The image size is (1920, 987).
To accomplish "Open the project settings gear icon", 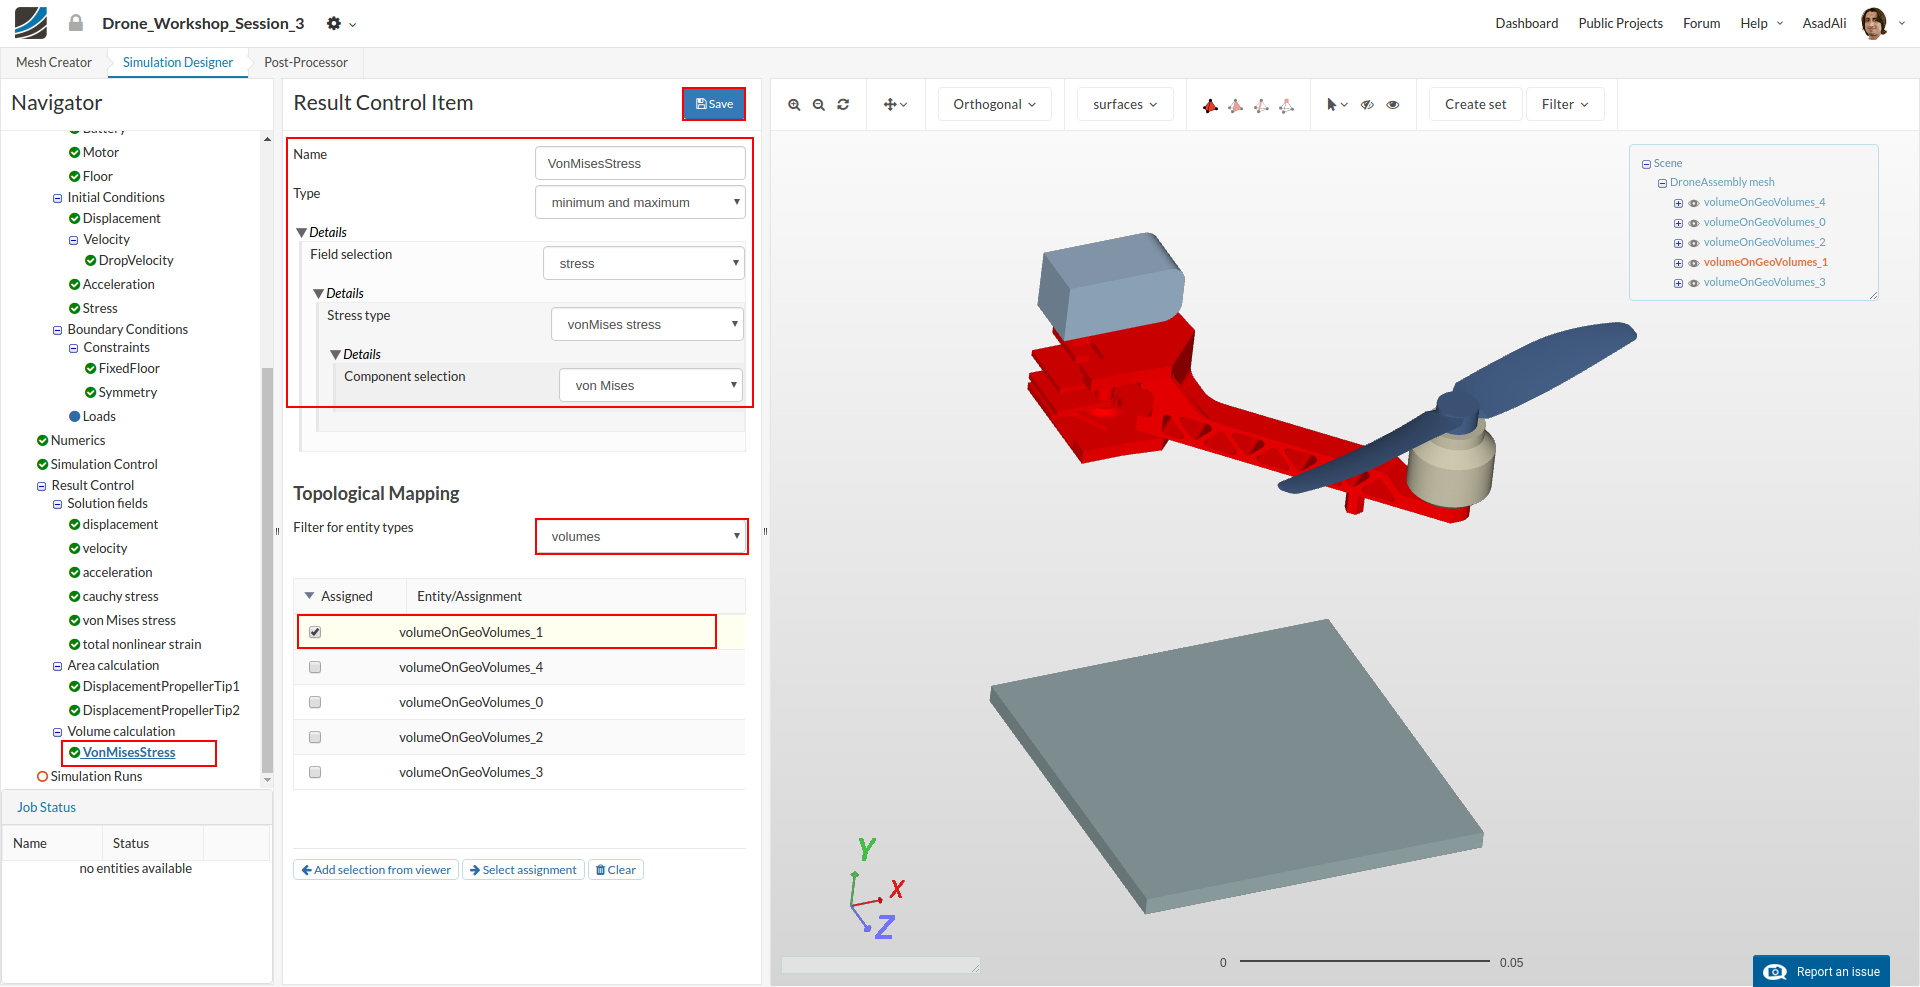I will pyautogui.click(x=335, y=23).
